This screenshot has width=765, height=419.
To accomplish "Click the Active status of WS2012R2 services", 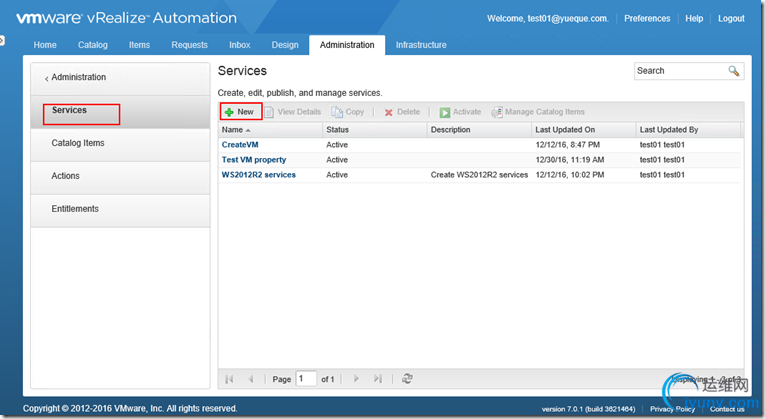I will [x=337, y=175].
